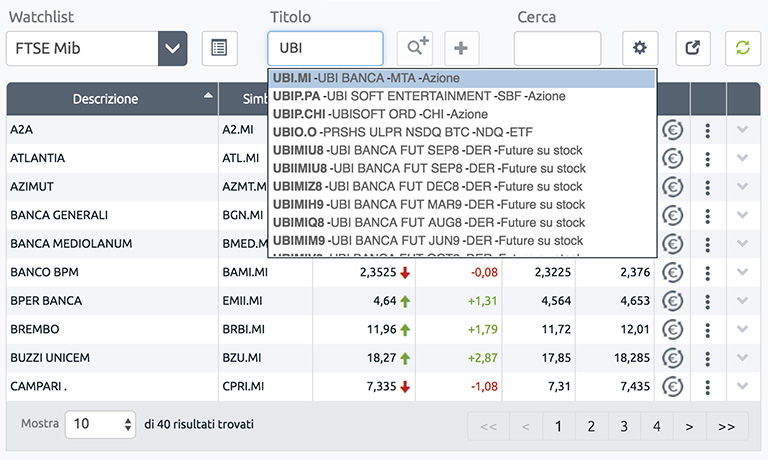The height and width of the screenshot is (460, 768).
Task: Click the next page > button
Action: [x=689, y=427]
